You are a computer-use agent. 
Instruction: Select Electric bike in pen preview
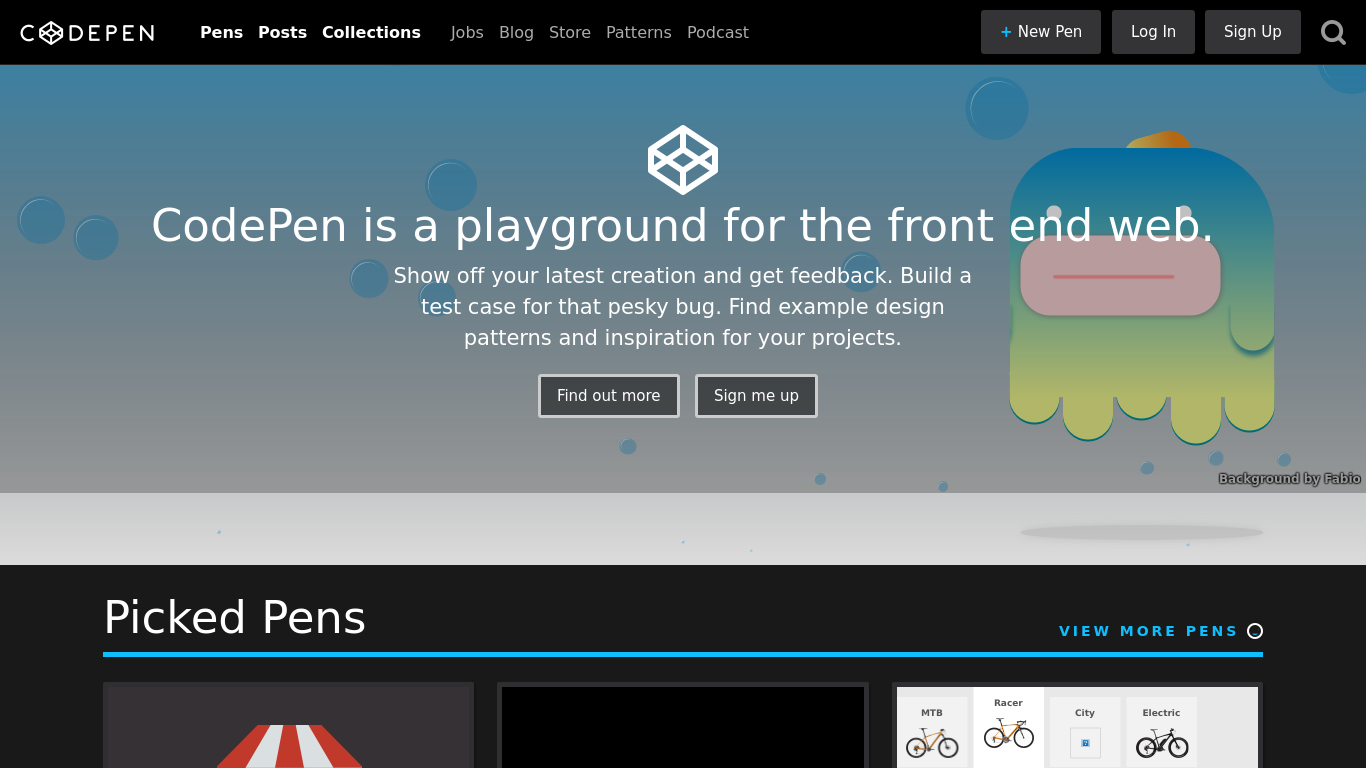coord(1161,732)
